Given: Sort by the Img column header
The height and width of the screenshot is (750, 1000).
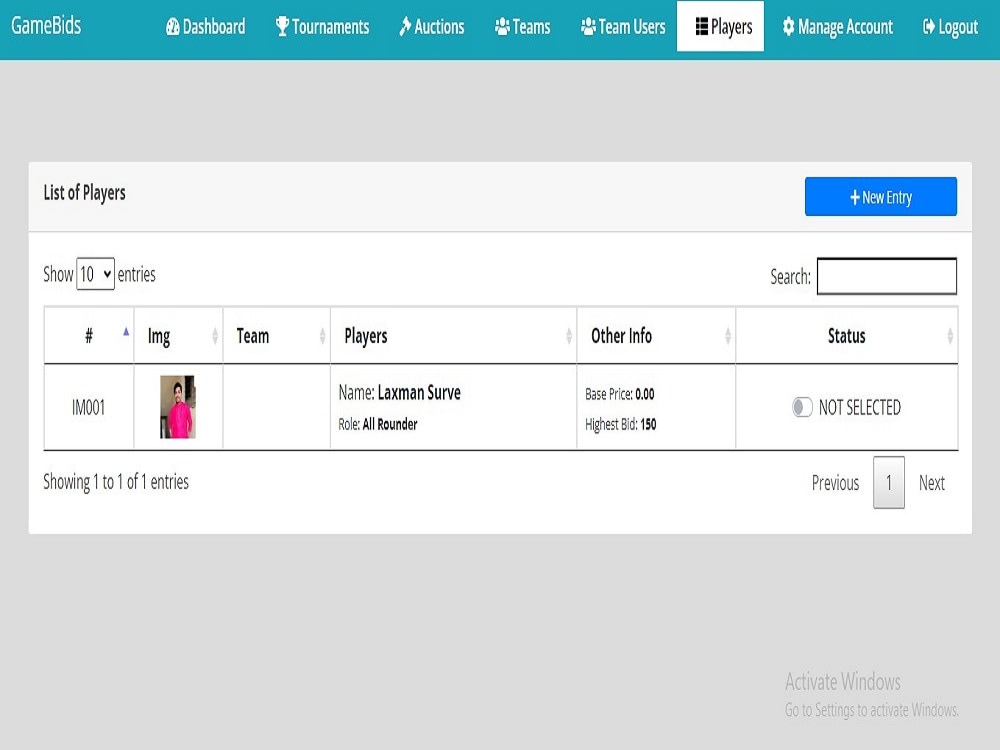Looking at the screenshot, I should click(179, 335).
